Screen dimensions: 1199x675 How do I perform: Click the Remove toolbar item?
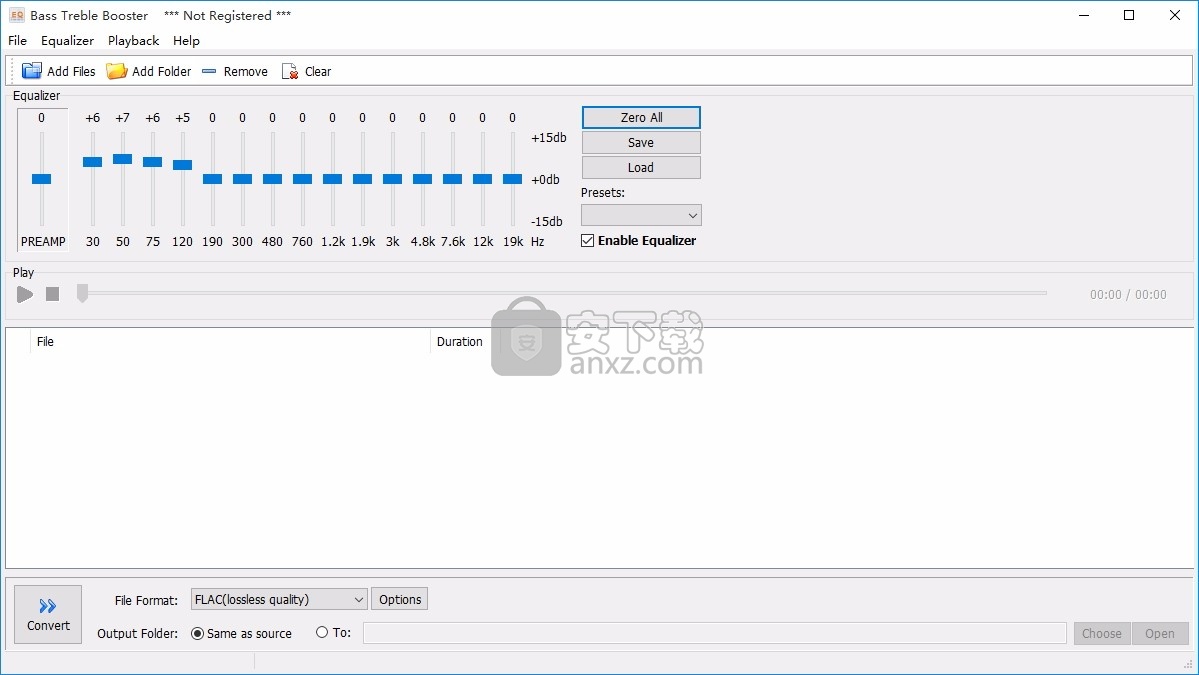(235, 71)
